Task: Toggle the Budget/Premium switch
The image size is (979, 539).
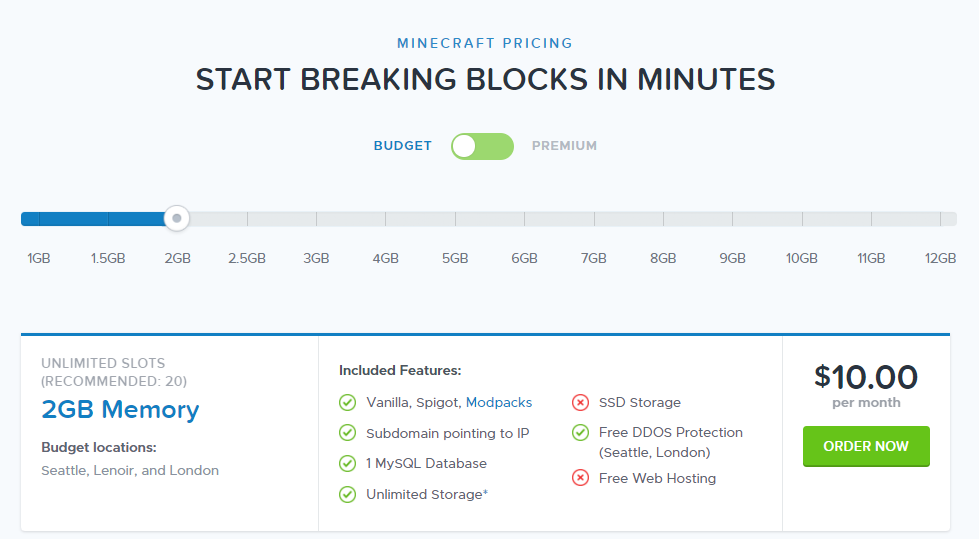Action: point(482,146)
